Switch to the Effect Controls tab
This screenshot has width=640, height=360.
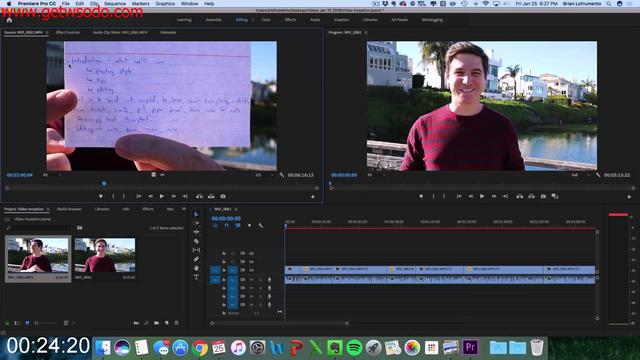coord(68,32)
